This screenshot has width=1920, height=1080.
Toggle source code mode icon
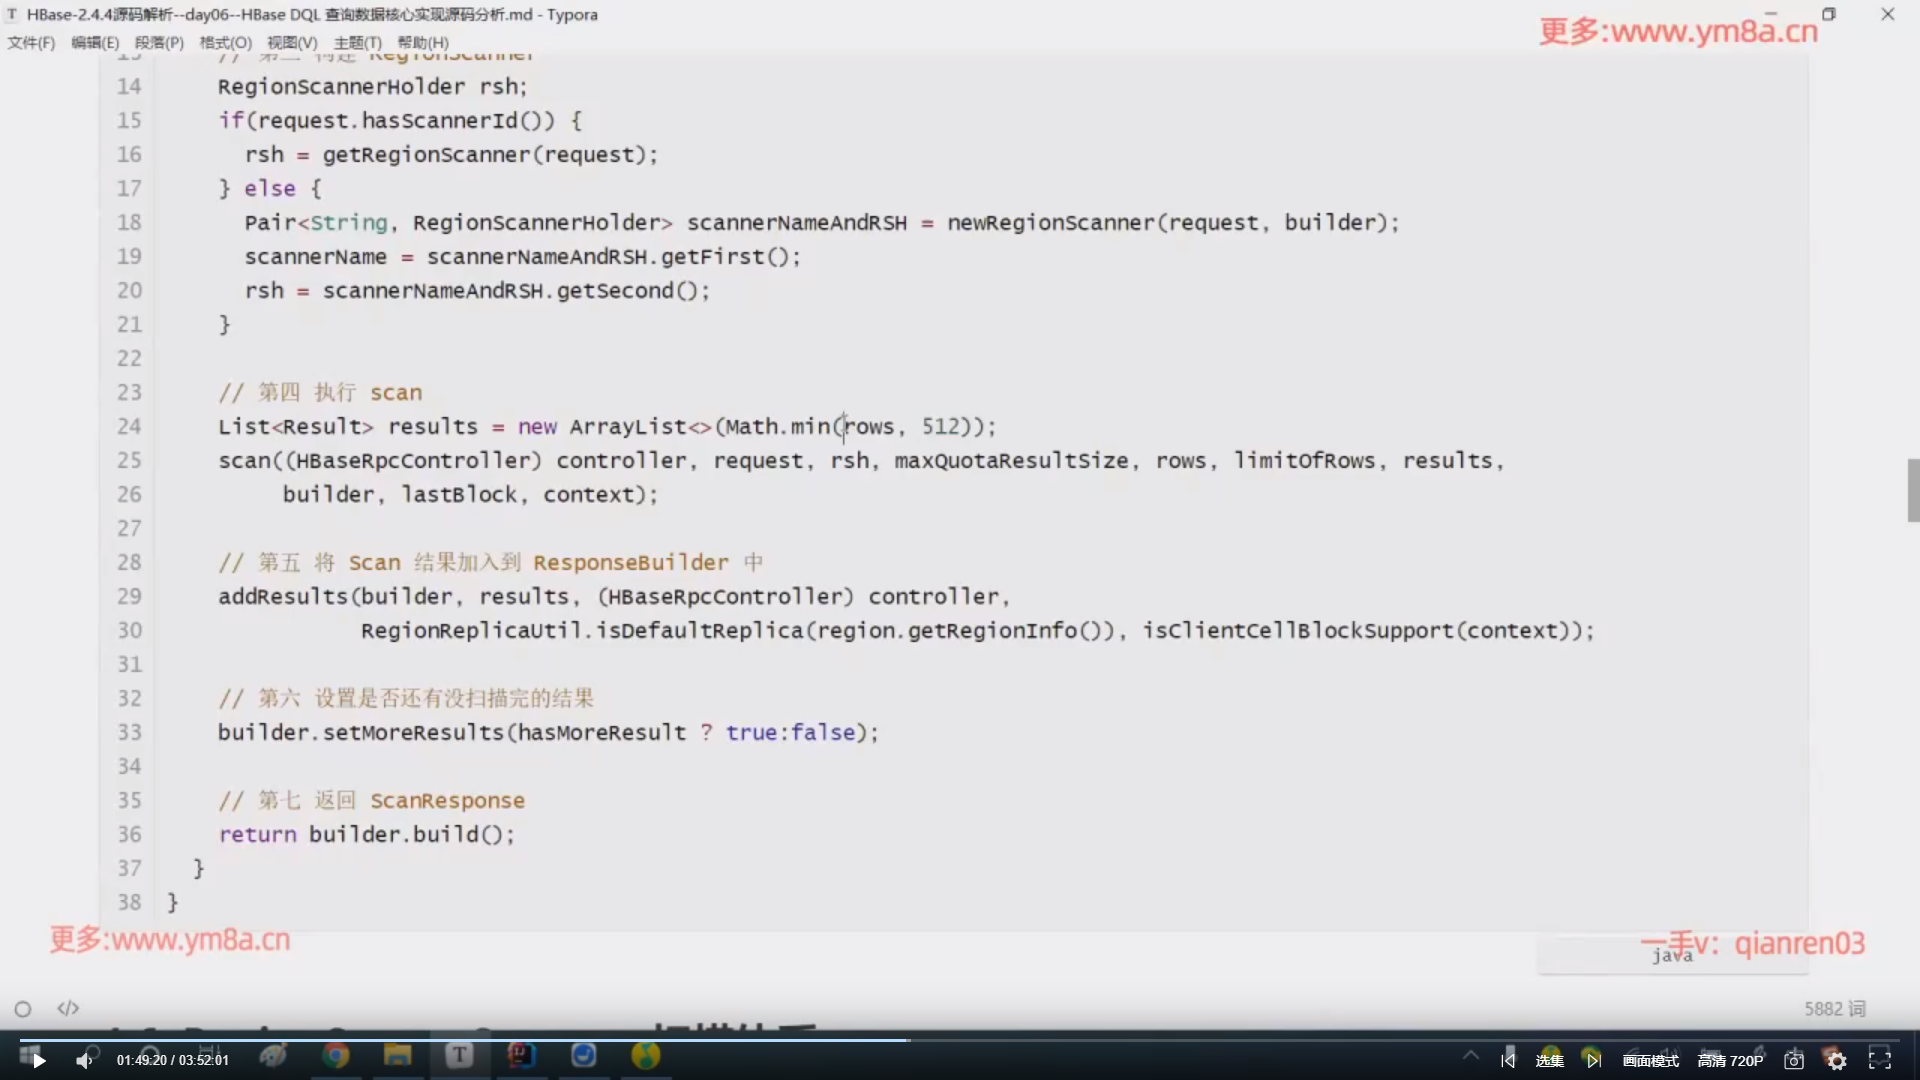(x=68, y=1008)
